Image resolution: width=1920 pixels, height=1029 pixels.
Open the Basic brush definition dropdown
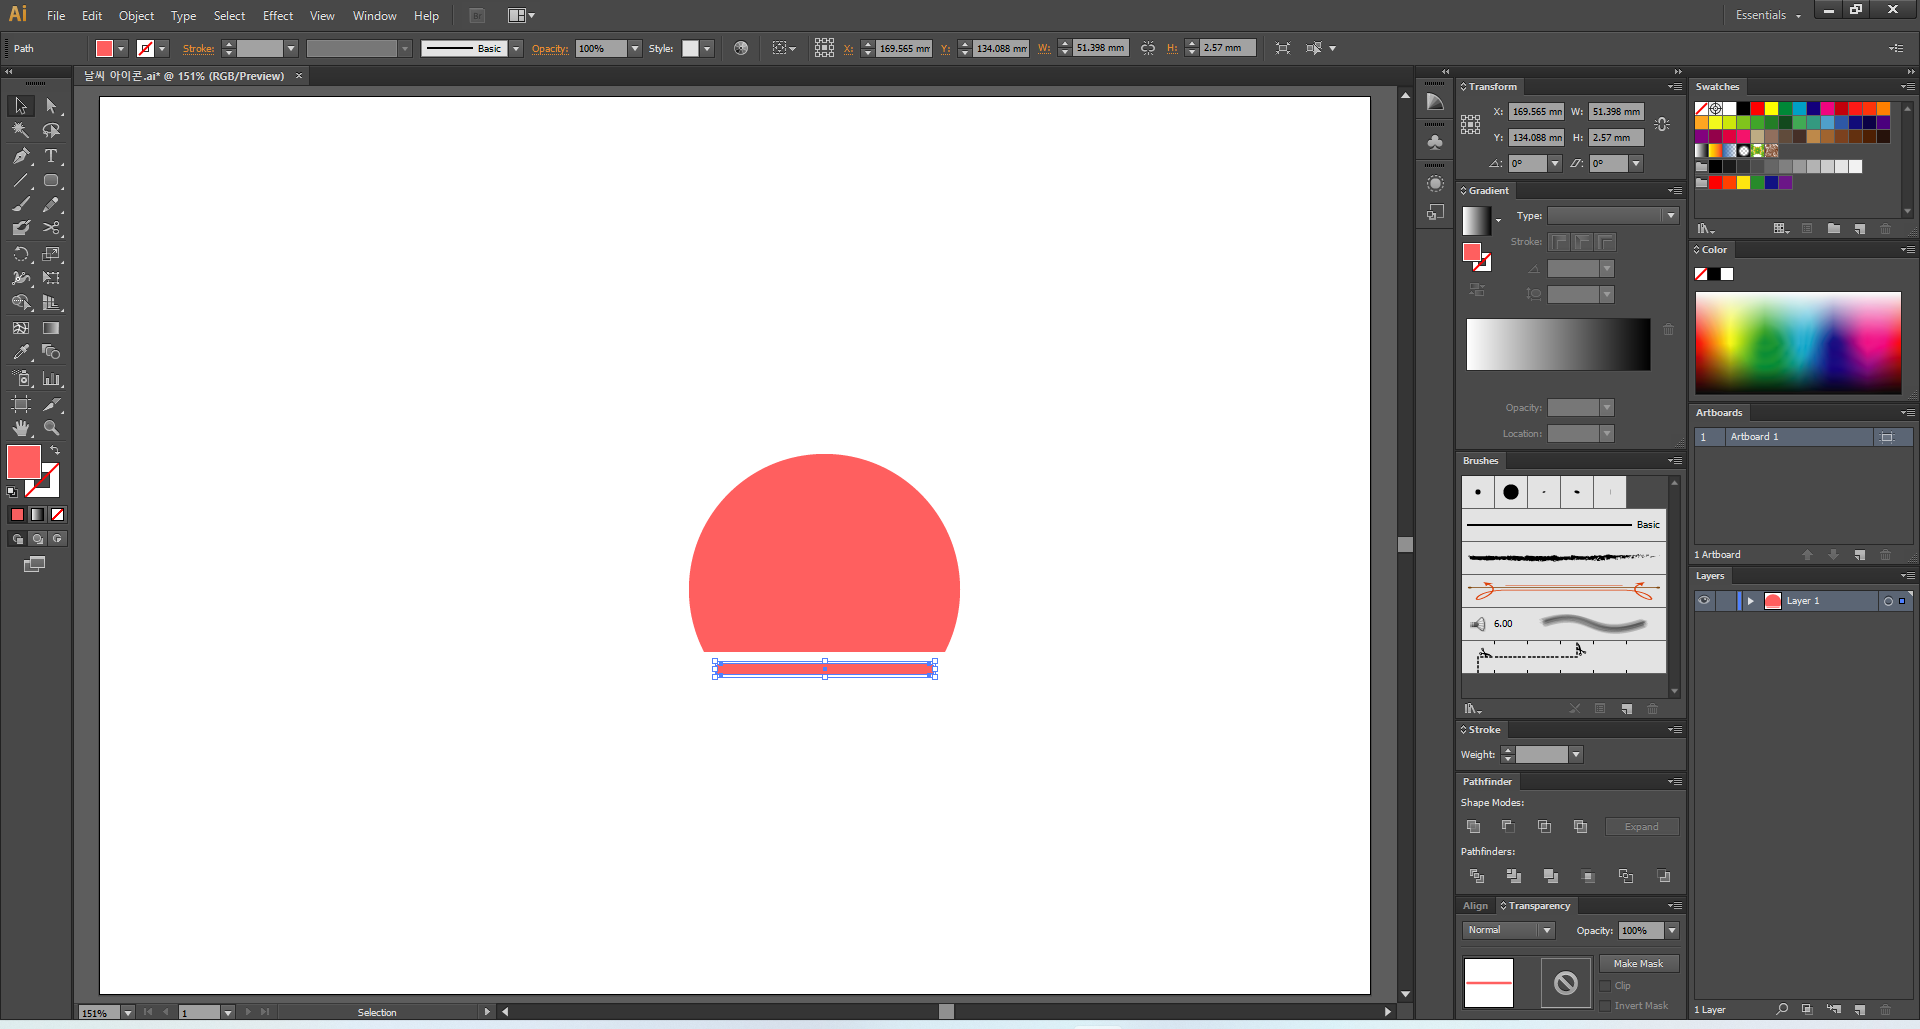516,49
